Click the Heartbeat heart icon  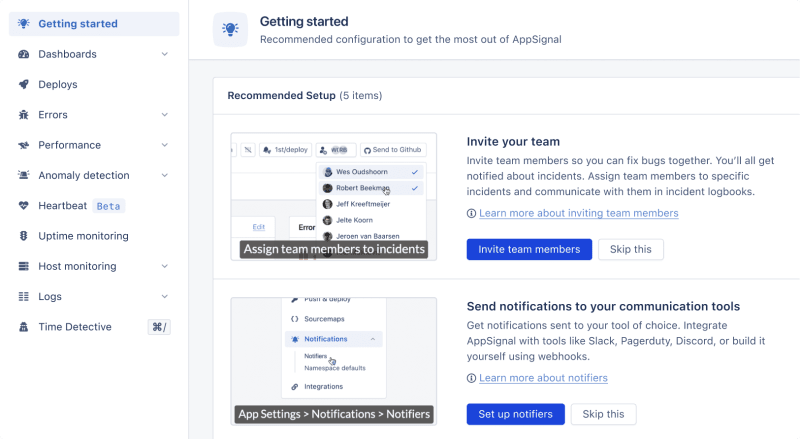[24, 206]
